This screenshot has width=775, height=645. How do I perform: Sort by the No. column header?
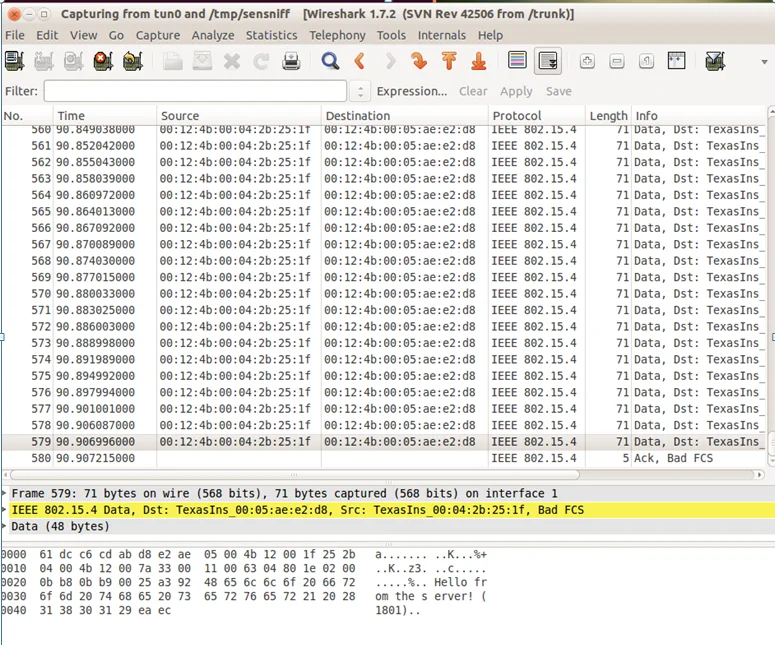27,116
